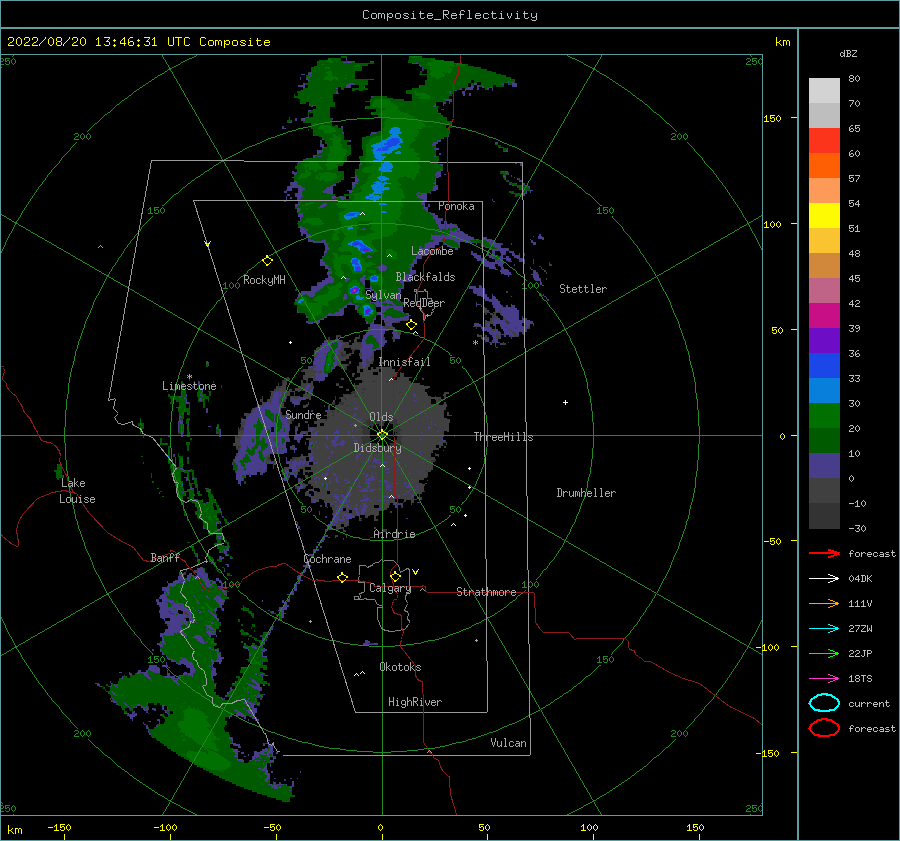This screenshot has width=900, height=841.
Task: Click the 18TS legend label
Action: pyautogui.click(x=860, y=679)
